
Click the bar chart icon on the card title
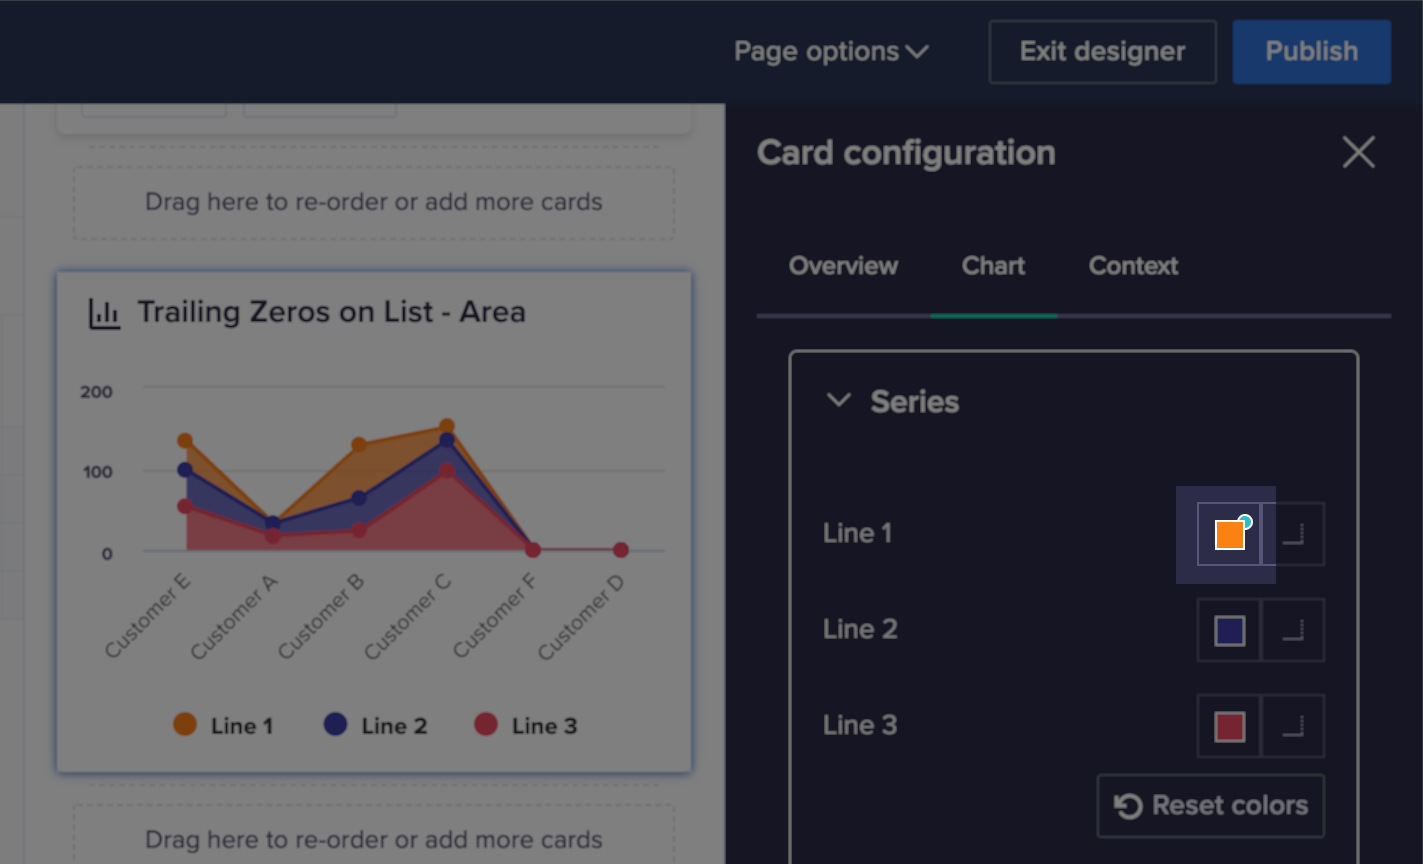(104, 311)
